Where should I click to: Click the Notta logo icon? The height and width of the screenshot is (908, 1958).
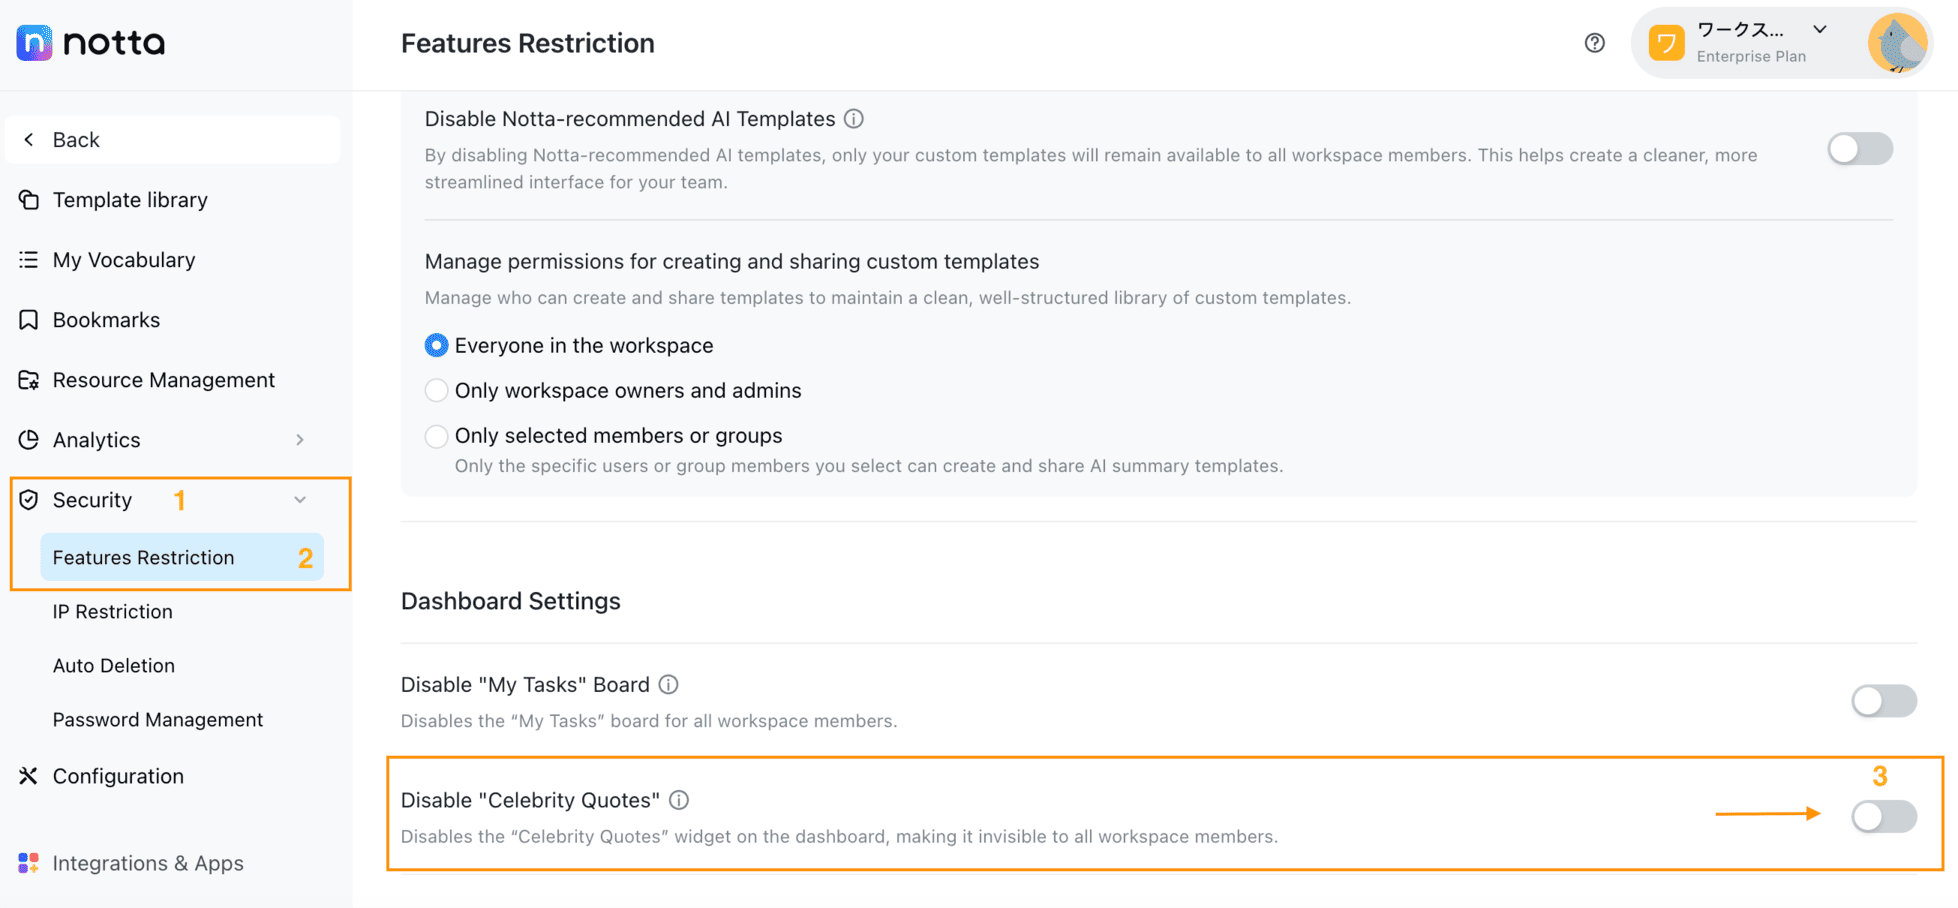click(x=34, y=43)
